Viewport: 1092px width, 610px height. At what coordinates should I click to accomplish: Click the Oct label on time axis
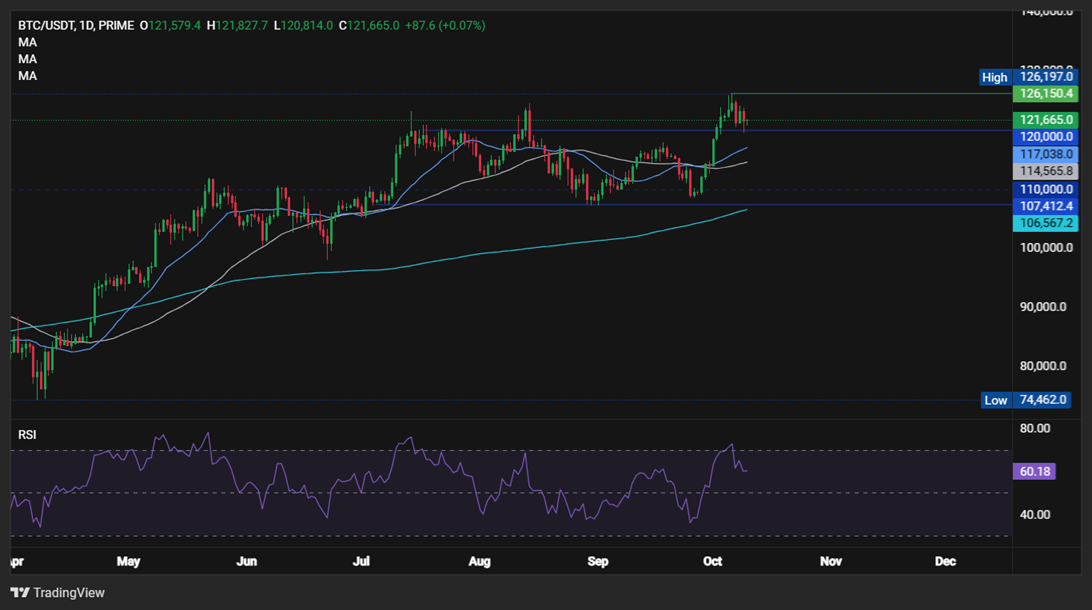click(x=713, y=561)
